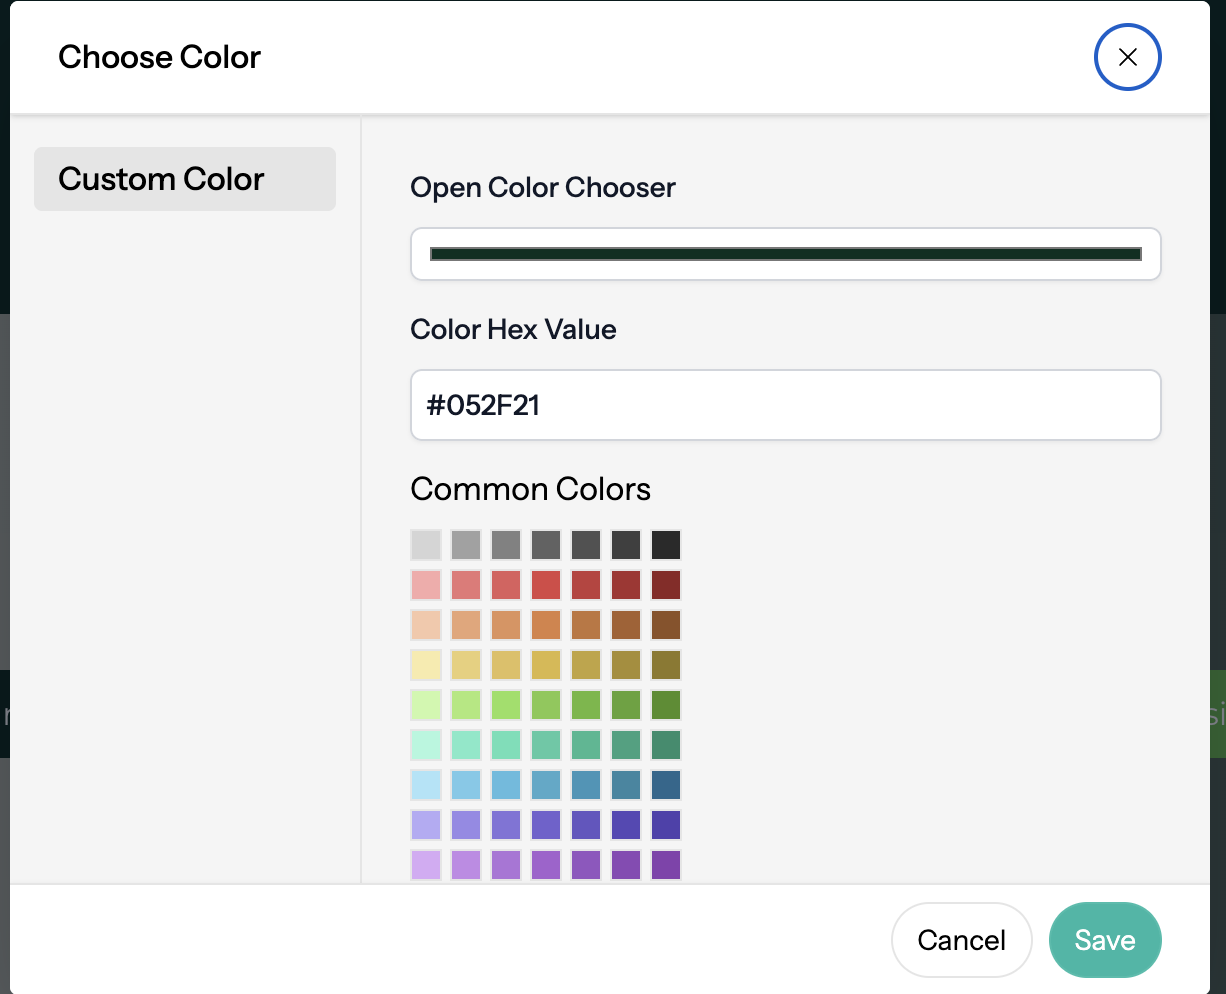The width and height of the screenshot is (1226, 994).
Task: Save the chosen color
Action: tap(1105, 940)
